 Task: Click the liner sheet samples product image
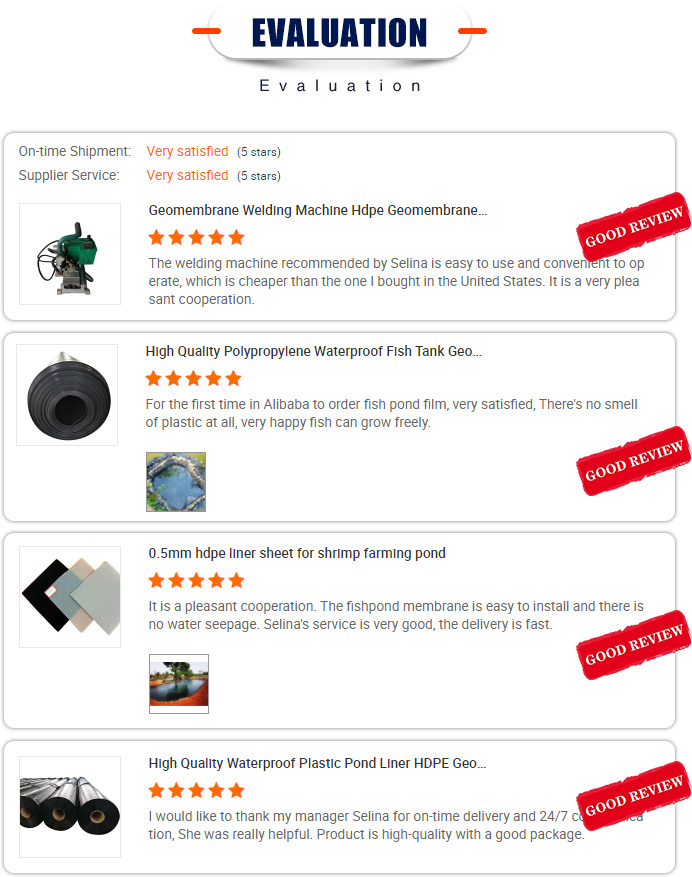coord(70,597)
